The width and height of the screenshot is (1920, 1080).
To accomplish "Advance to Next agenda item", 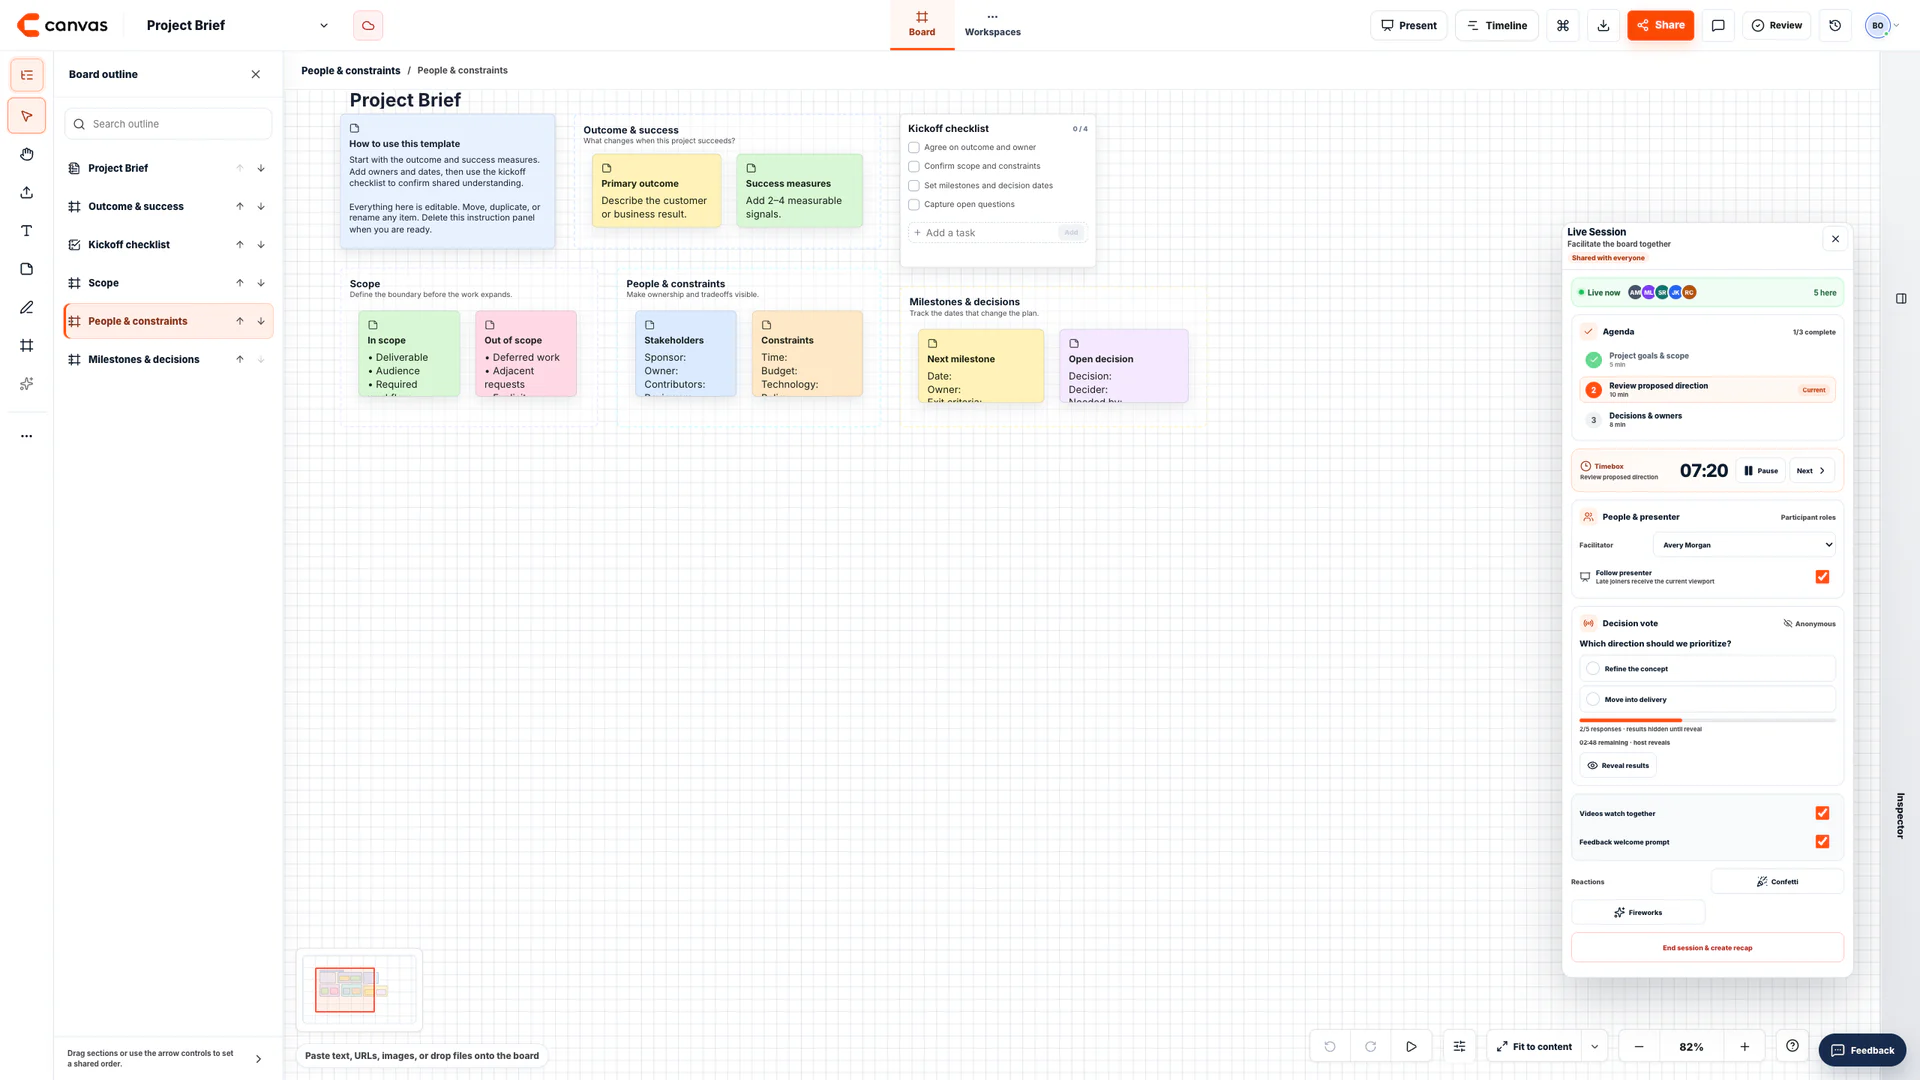I will tap(1811, 471).
